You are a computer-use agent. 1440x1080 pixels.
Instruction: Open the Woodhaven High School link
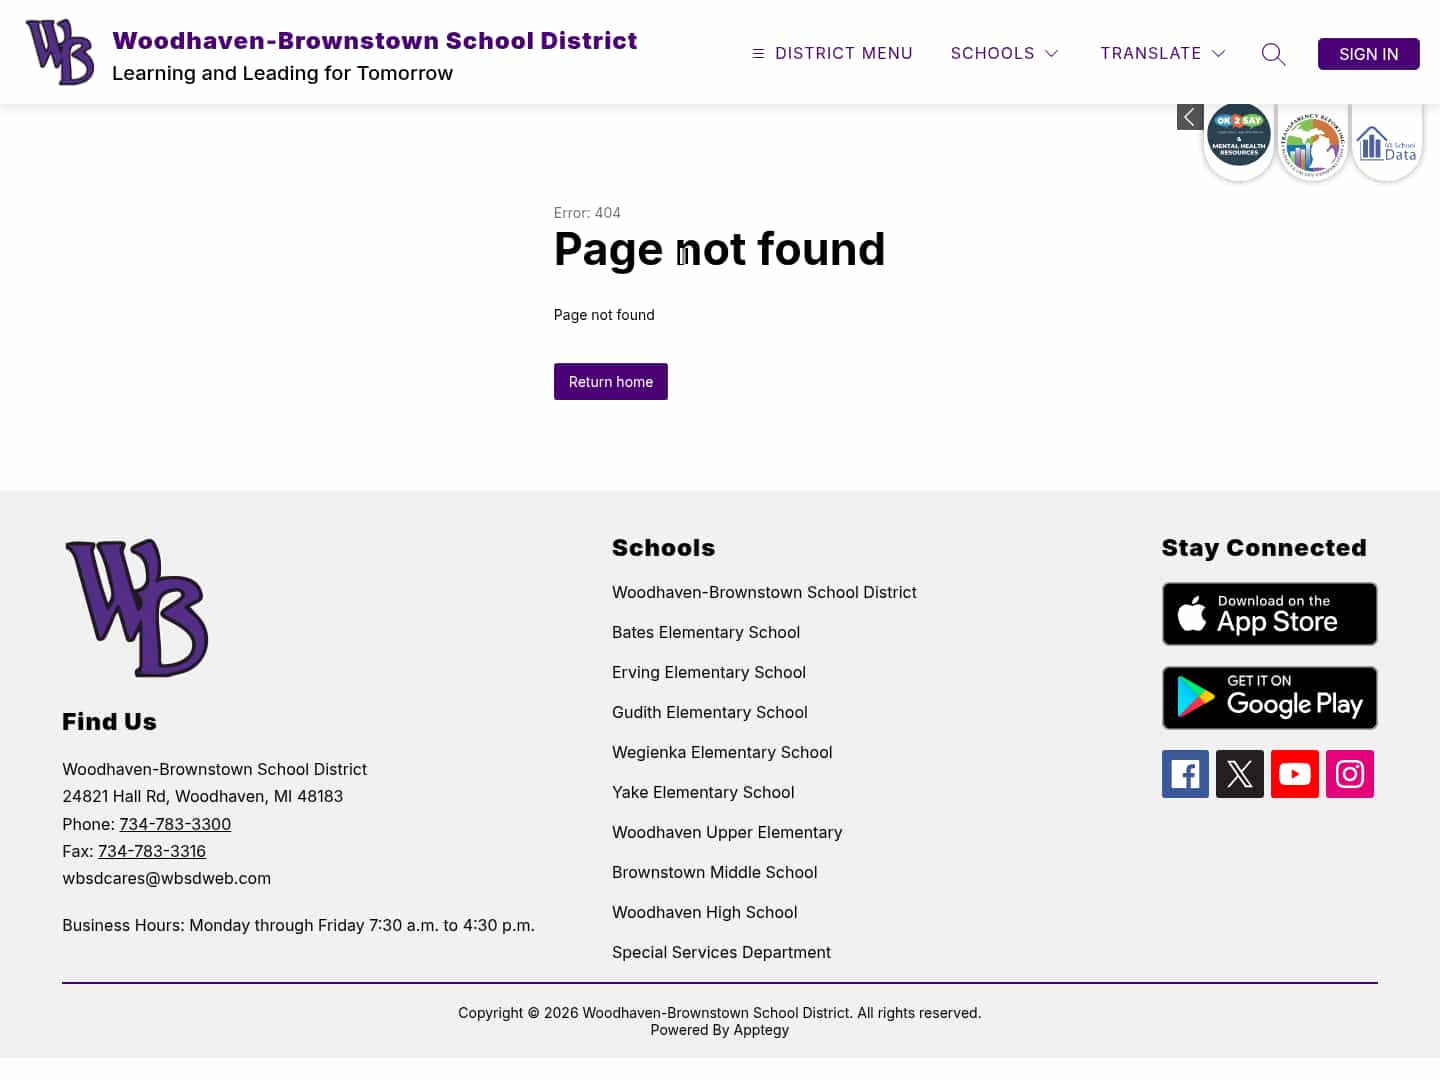point(704,912)
